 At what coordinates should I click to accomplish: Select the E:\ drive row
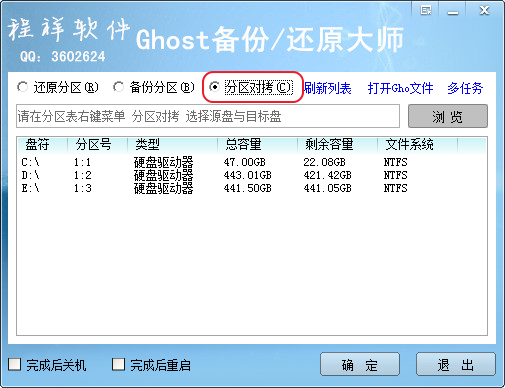point(252,188)
